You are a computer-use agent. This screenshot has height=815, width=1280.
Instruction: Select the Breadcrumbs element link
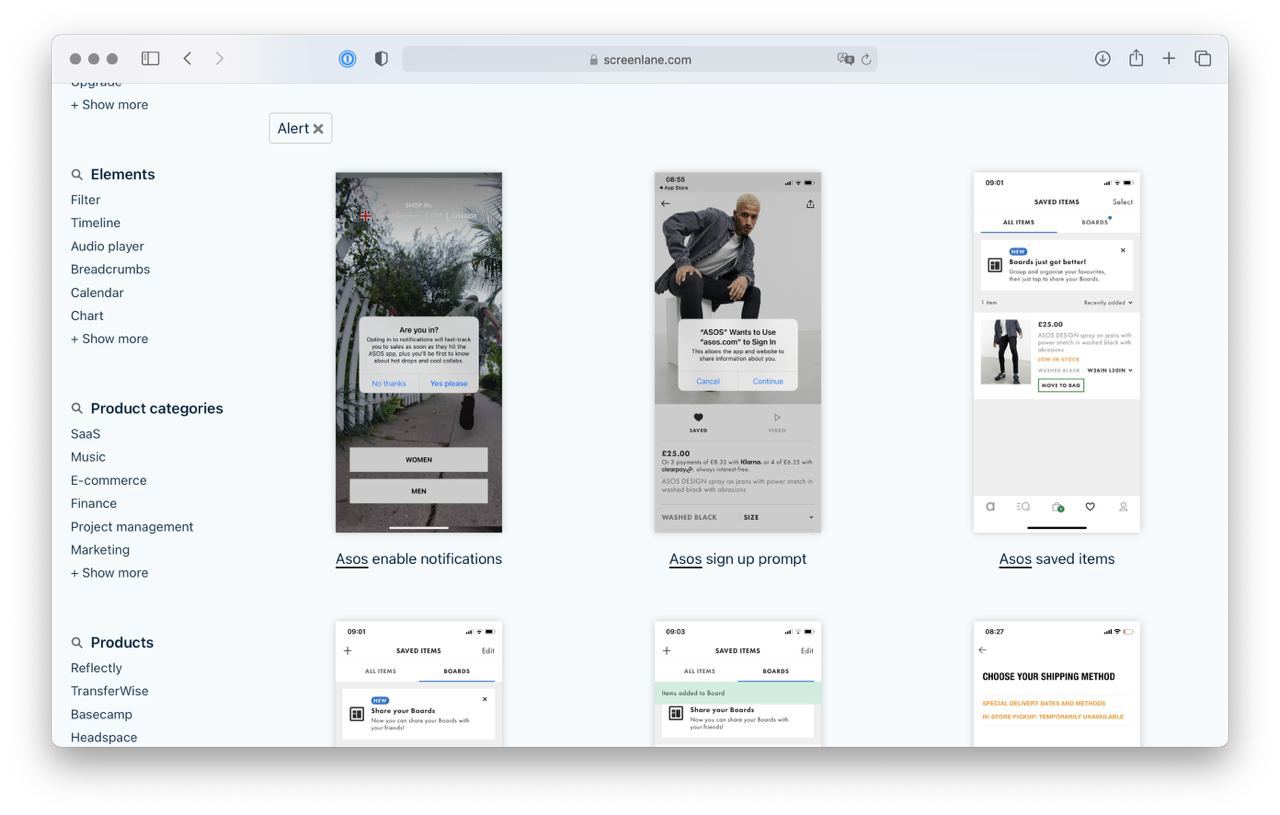click(110, 269)
